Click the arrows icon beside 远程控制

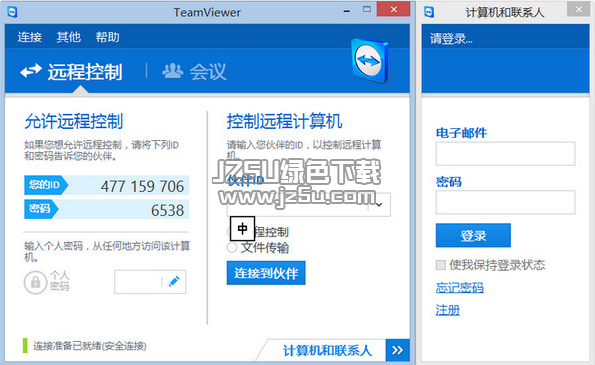31,71
